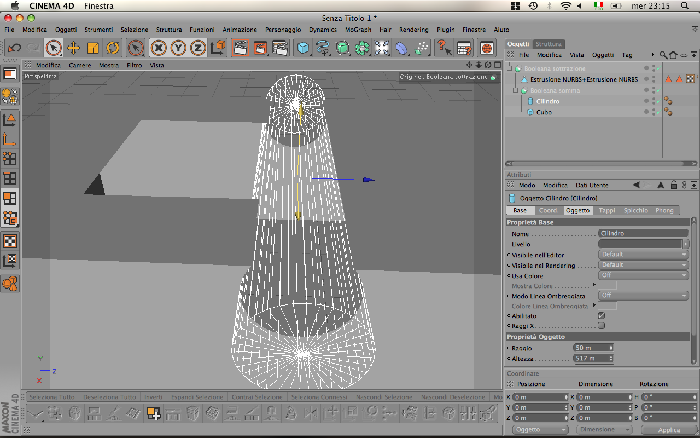Open the Usa Colore dropdown
Screen dimensions: 700x438
point(643,275)
